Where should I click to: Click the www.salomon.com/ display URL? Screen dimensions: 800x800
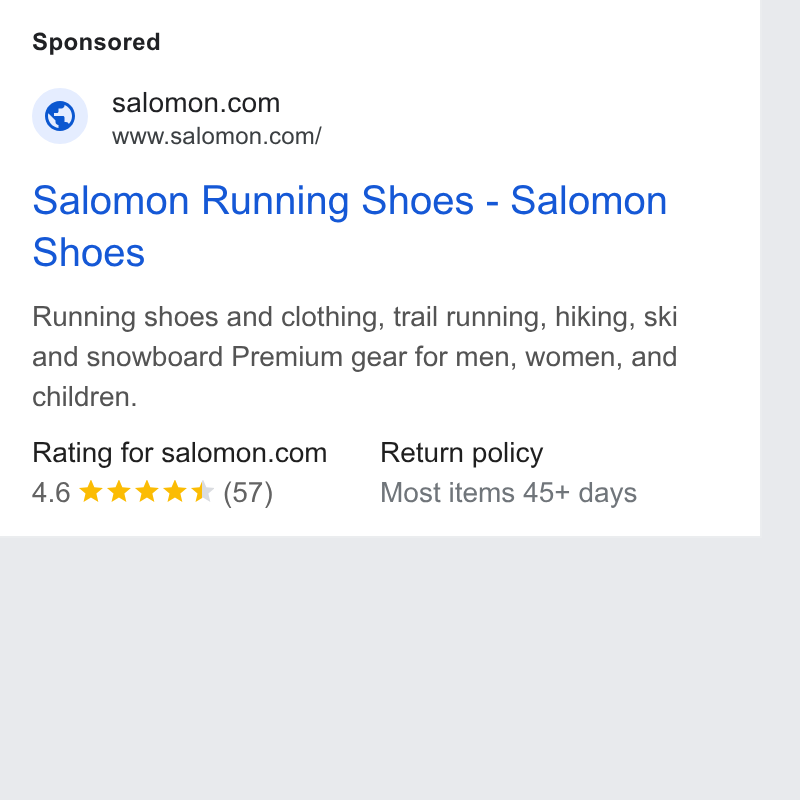217,136
